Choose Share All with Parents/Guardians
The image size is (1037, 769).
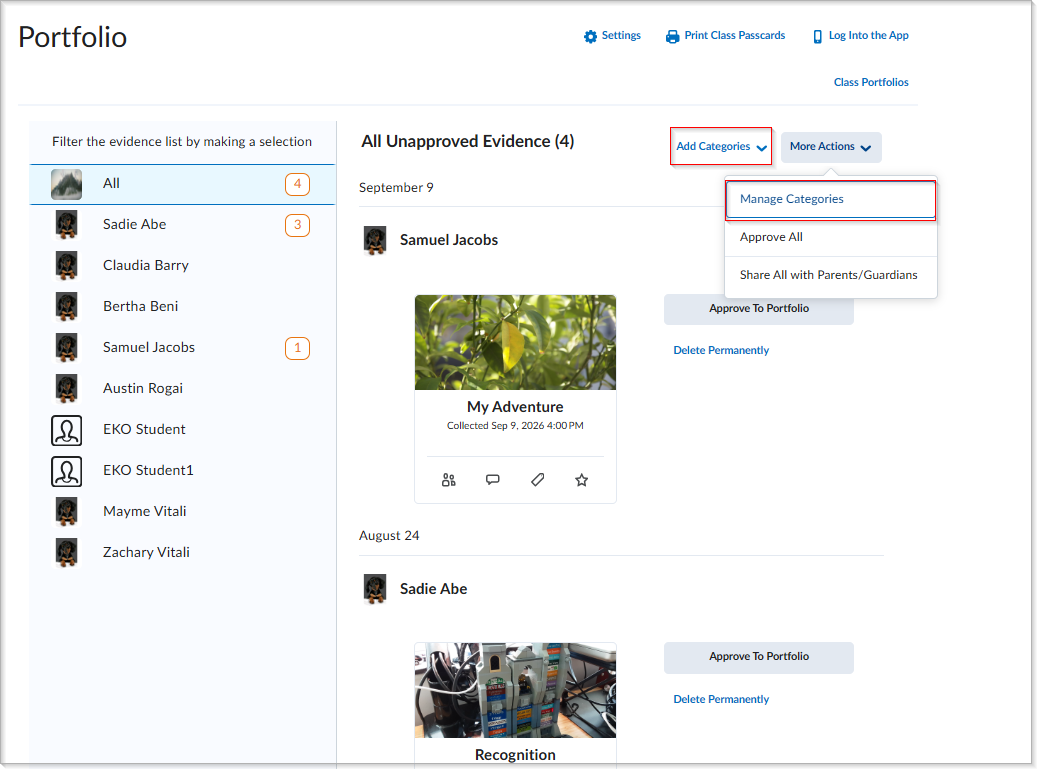coord(830,275)
